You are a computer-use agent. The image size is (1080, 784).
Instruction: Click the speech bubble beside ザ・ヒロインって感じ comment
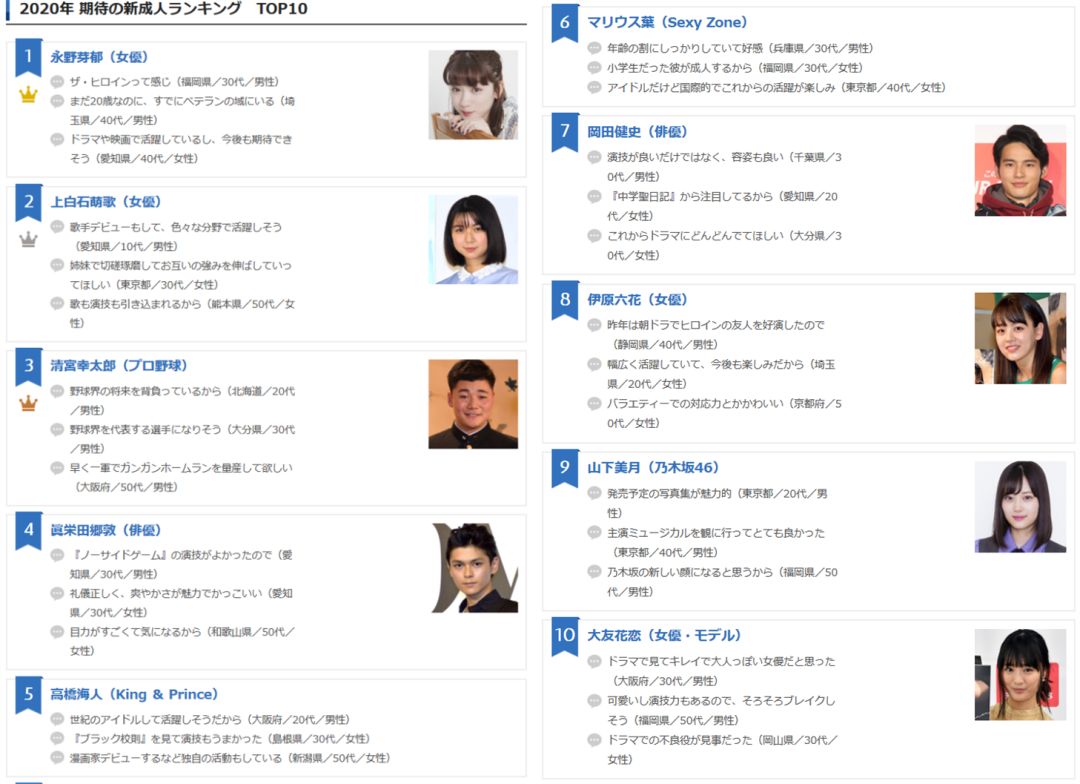[57, 81]
